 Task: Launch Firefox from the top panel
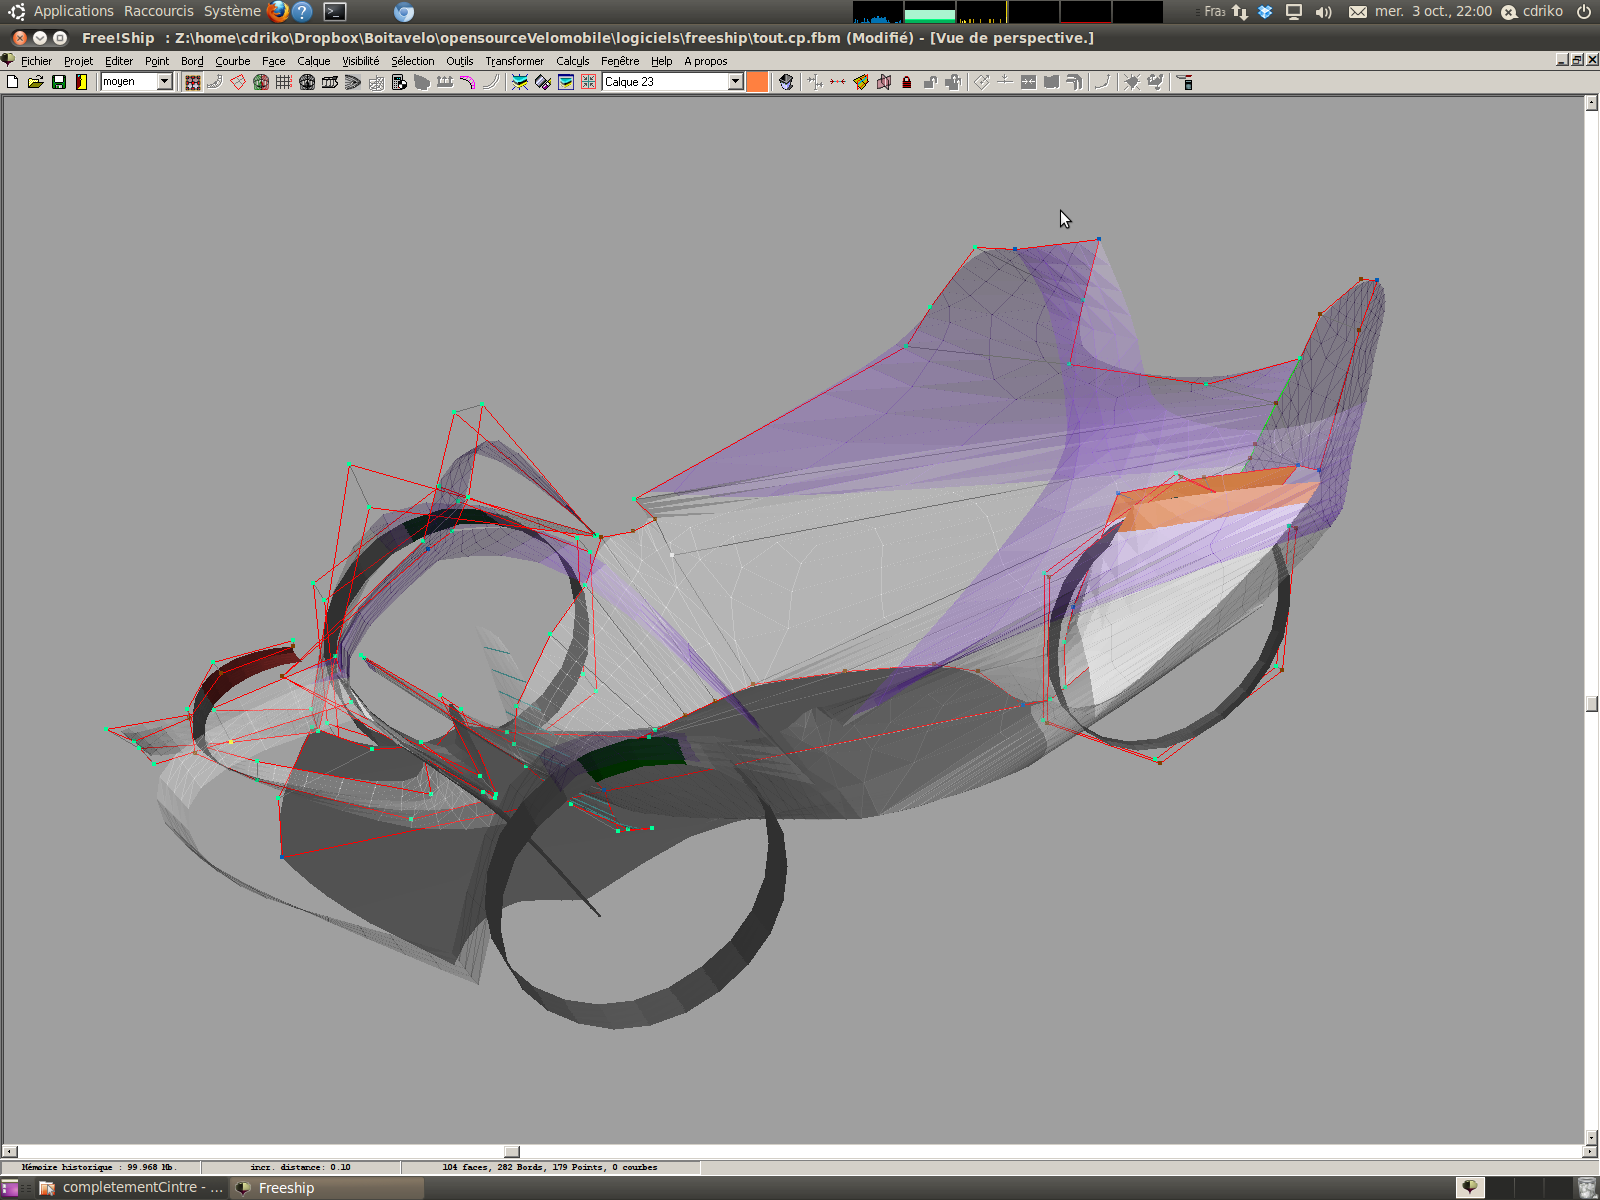278,12
